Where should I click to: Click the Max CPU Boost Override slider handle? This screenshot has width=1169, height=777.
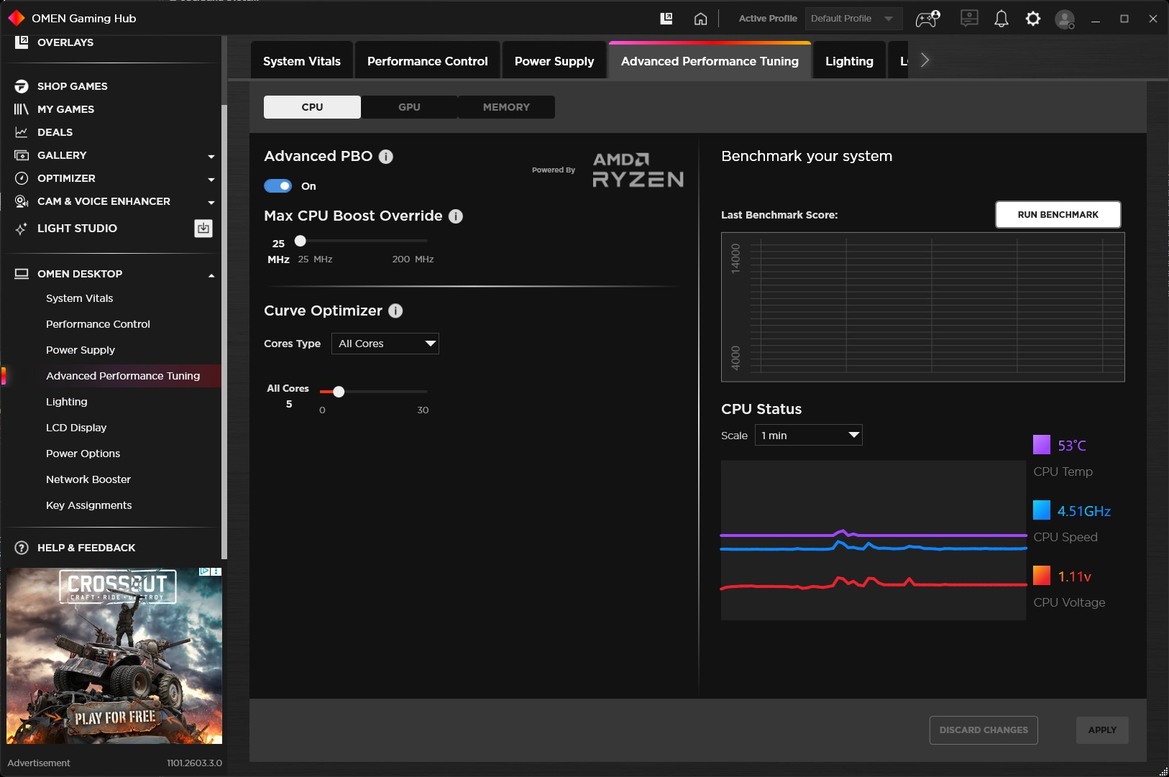pyautogui.click(x=300, y=241)
